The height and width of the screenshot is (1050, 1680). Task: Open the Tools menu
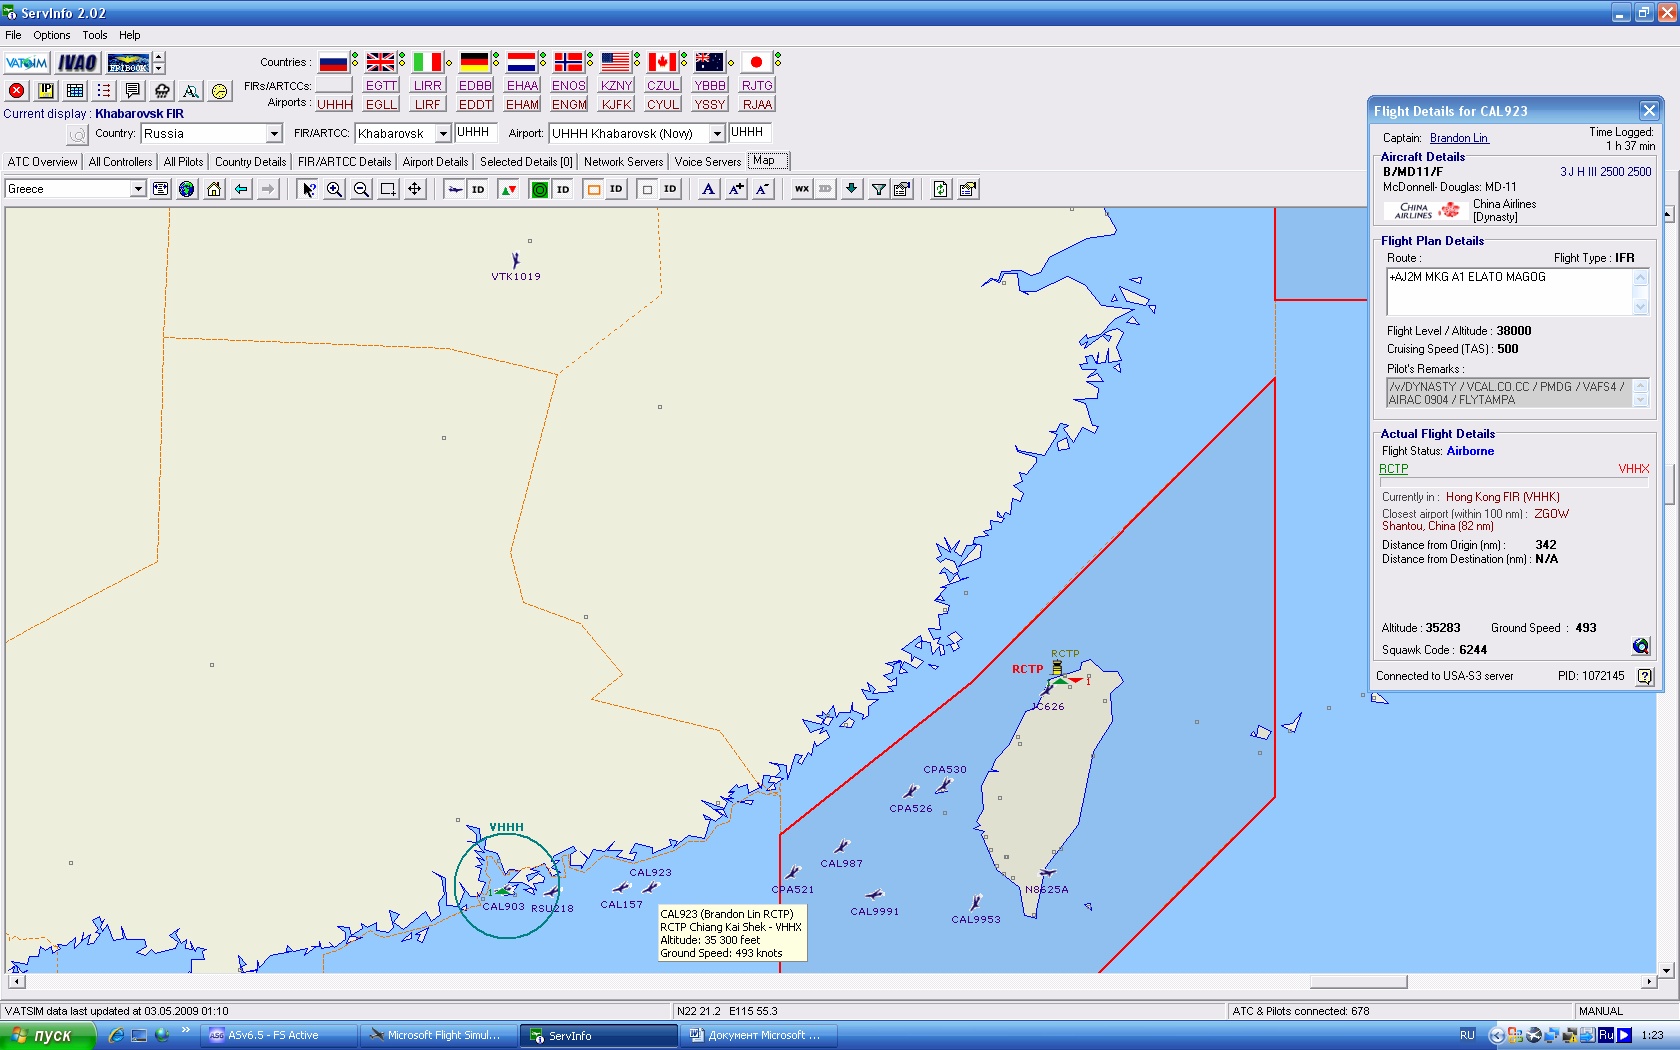pyautogui.click(x=94, y=35)
